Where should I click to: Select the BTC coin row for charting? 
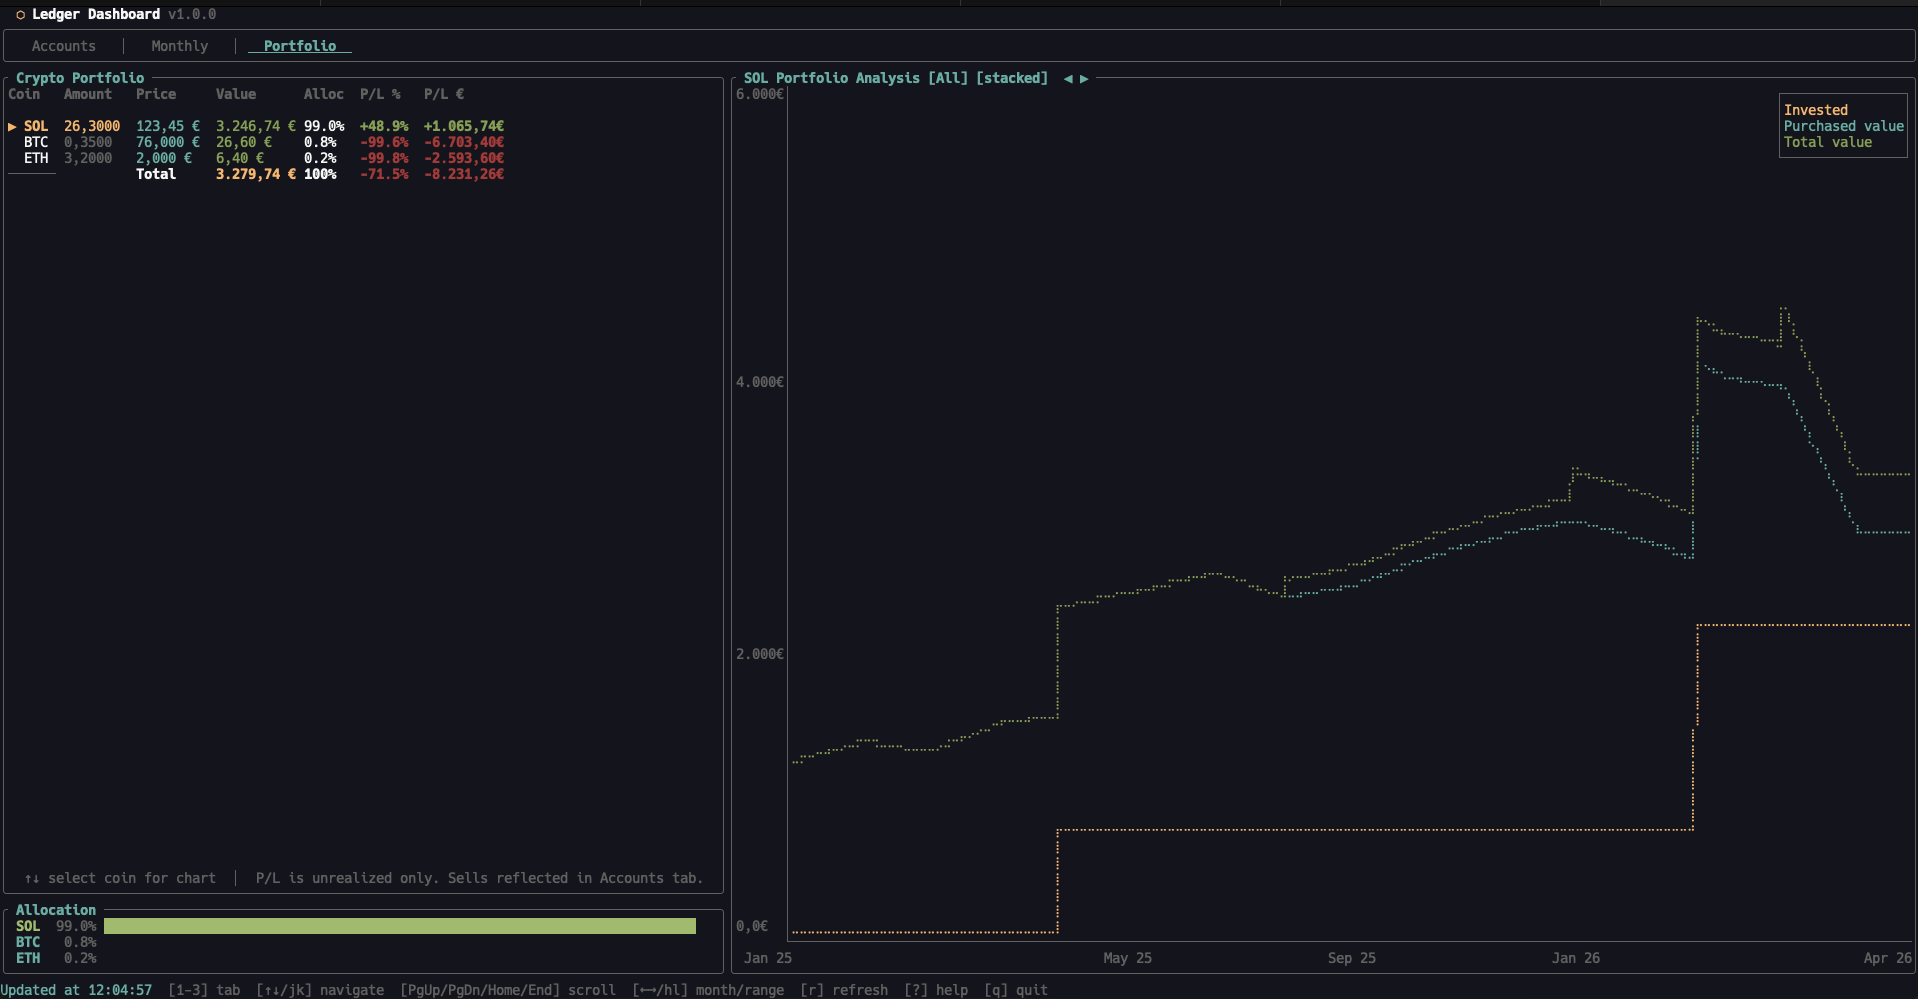pyautogui.click(x=36, y=142)
